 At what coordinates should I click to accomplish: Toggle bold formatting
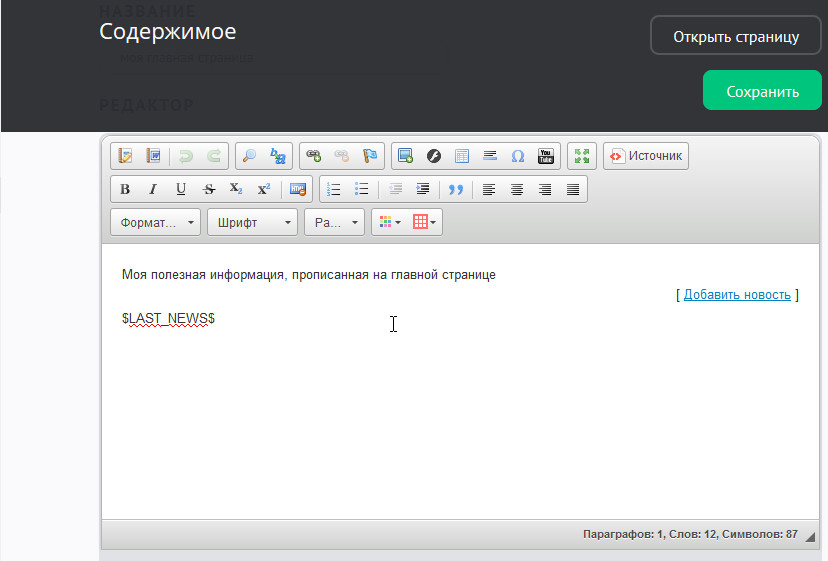point(125,189)
